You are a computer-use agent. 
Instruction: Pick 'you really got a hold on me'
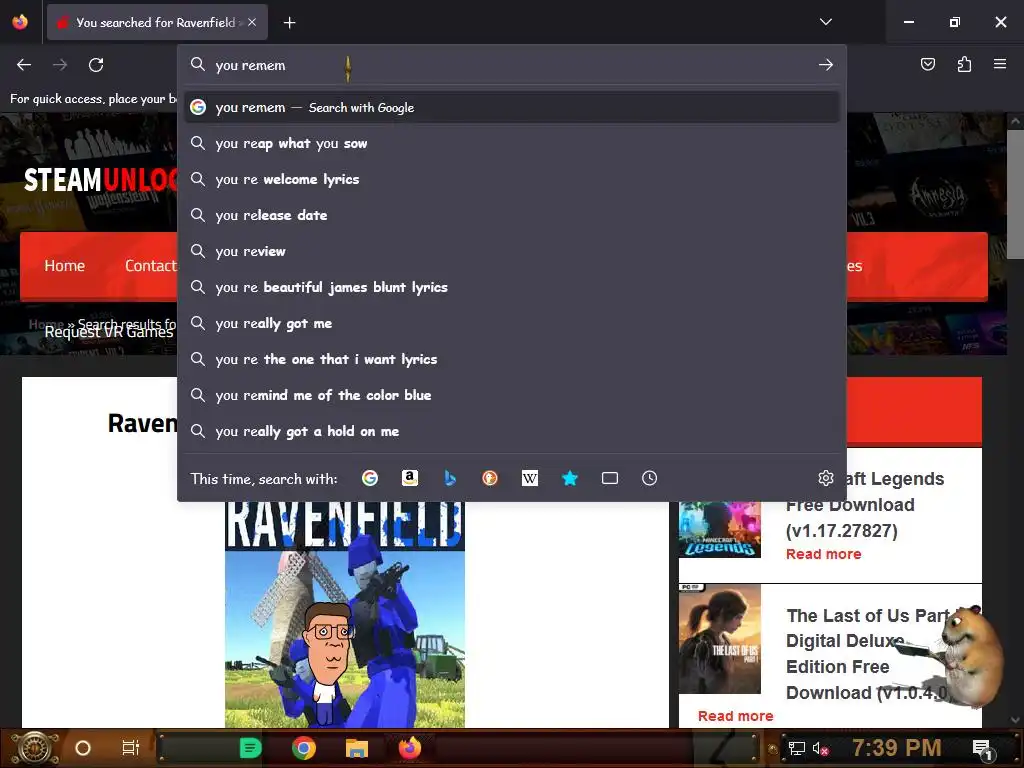[512, 430]
